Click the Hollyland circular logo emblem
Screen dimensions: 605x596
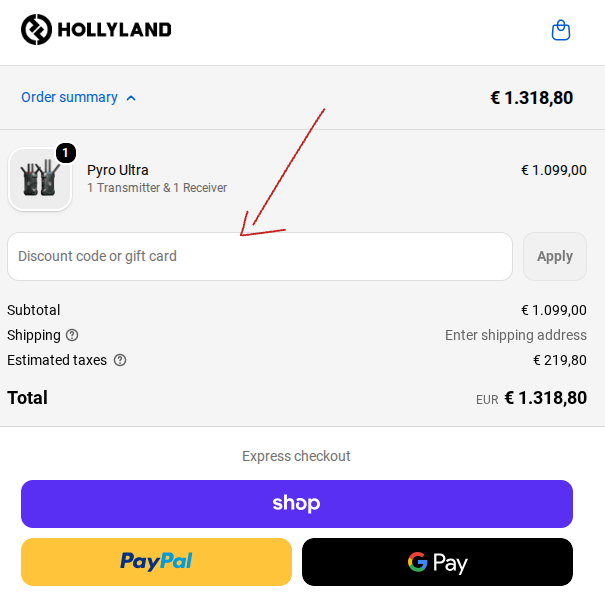coord(36,30)
